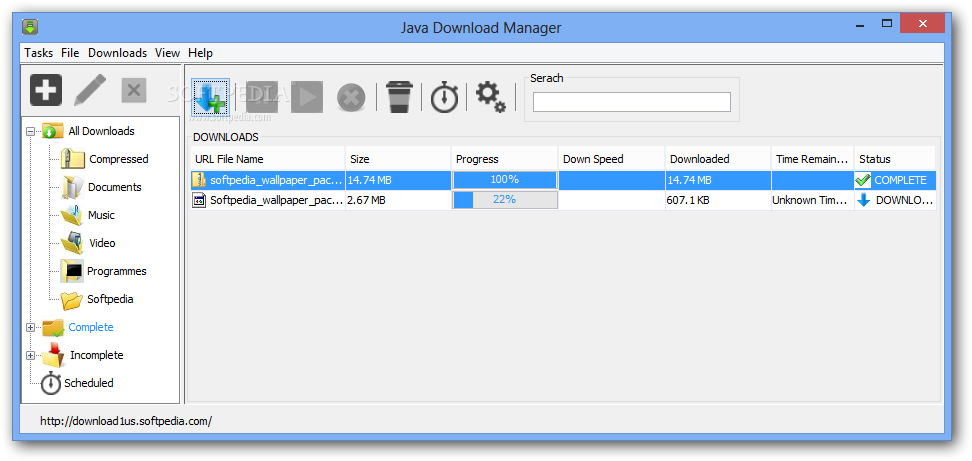The image size is (972, 461).
Task: Click the blue arrow downloading status icon
Action: pyautogui.click(x=864, y=200)
